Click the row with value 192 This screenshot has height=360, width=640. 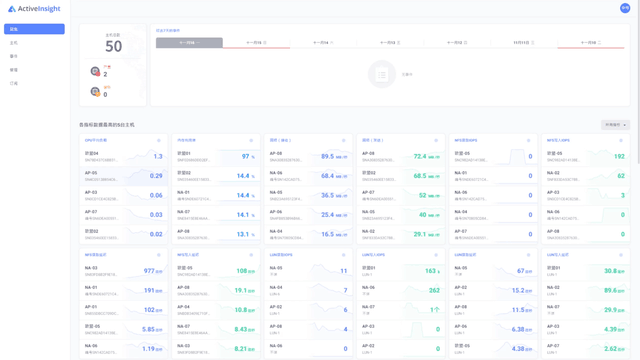(586, 157)
